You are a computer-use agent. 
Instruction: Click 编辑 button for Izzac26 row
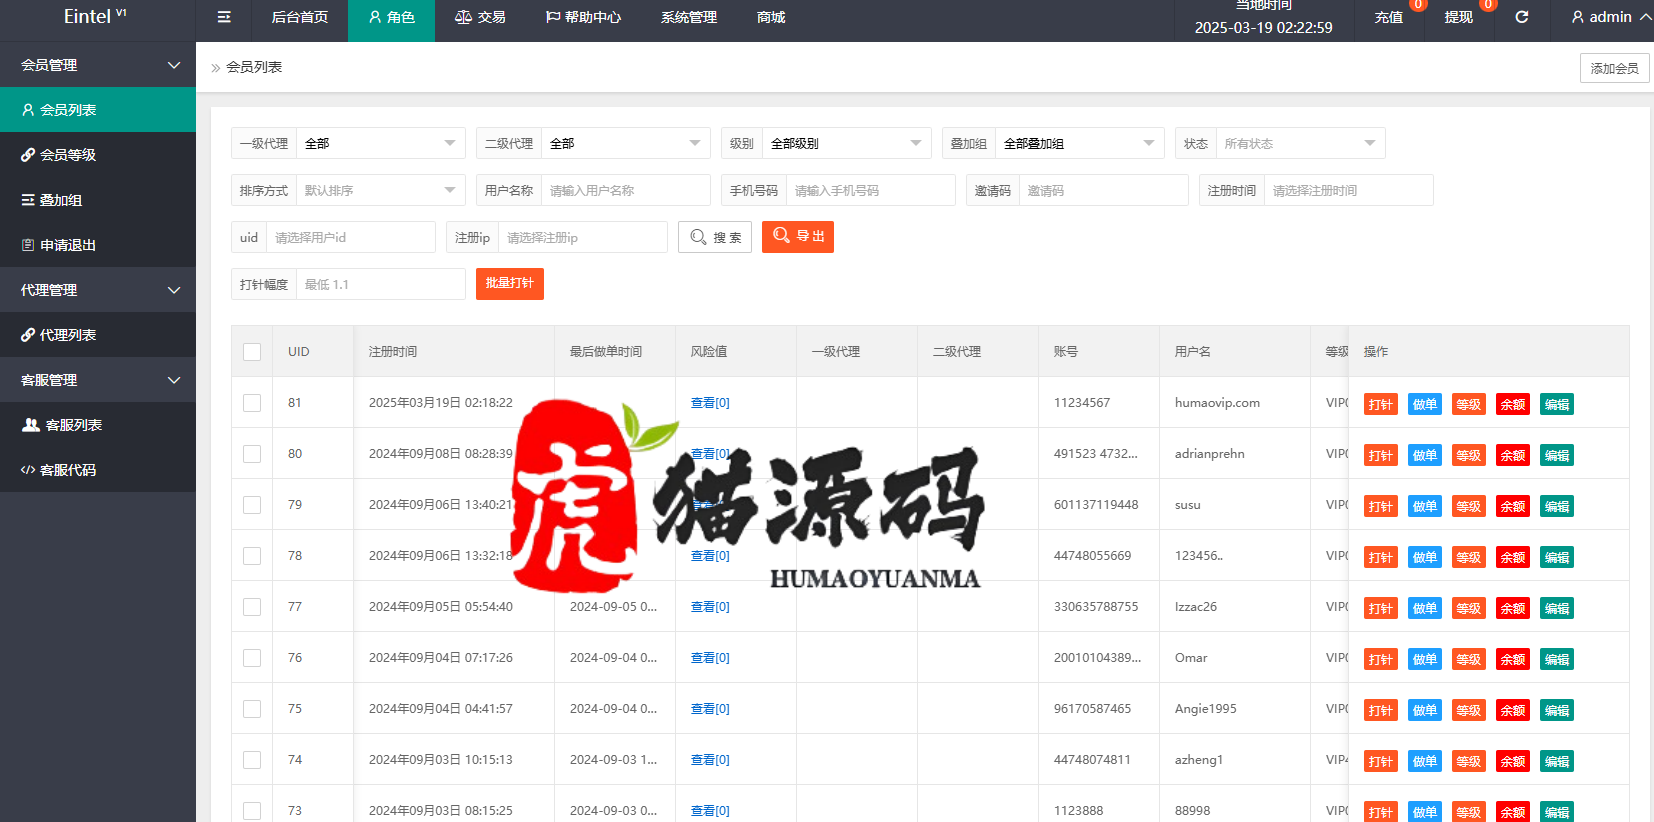pos(1557,608)
